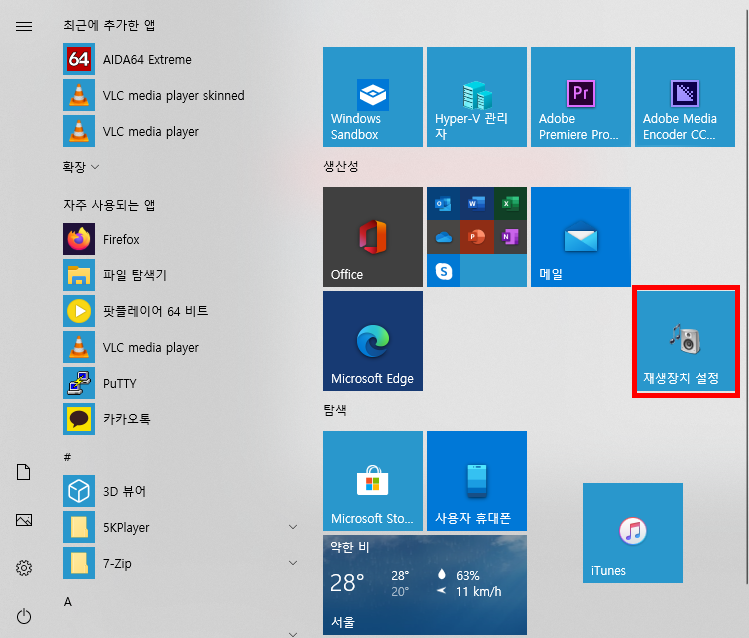Screen dimensions: 749x638
Task: Open the Microsoft Store tile
Action: (373, 481)
